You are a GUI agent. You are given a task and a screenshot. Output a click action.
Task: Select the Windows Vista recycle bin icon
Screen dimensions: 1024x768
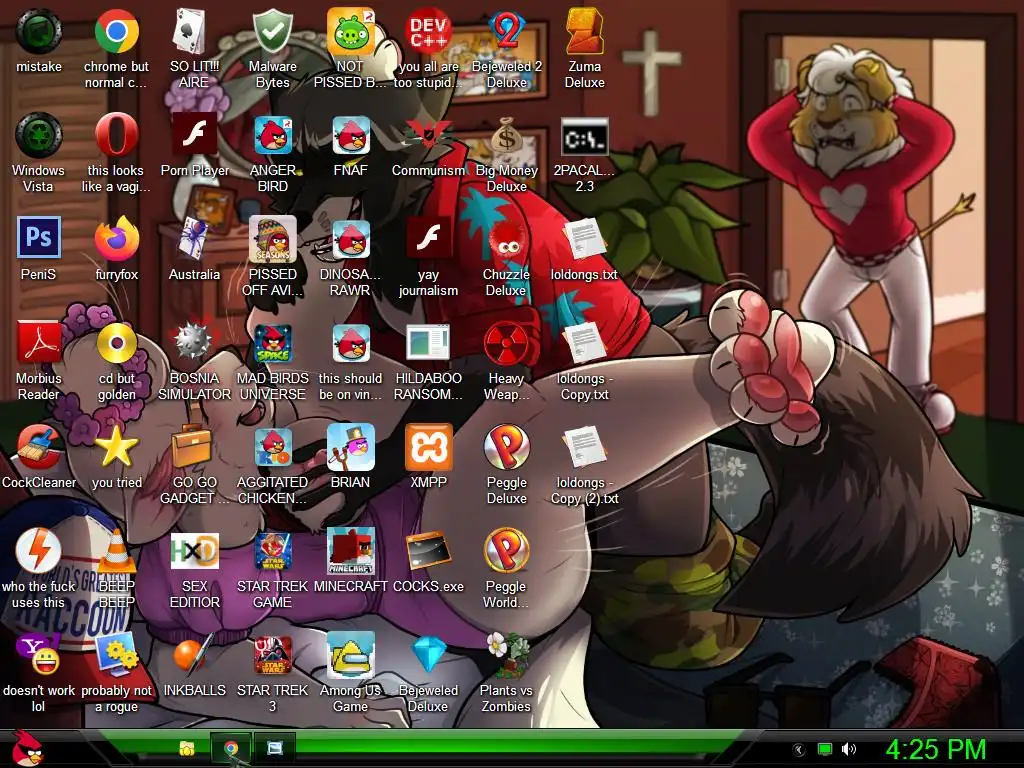click(39, 135)
